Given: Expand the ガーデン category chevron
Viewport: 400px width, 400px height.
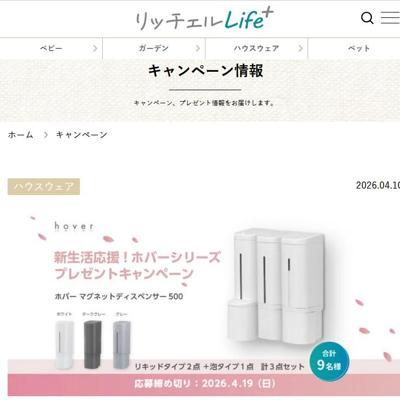Looking at the screenshot, I should pos(198,49).
